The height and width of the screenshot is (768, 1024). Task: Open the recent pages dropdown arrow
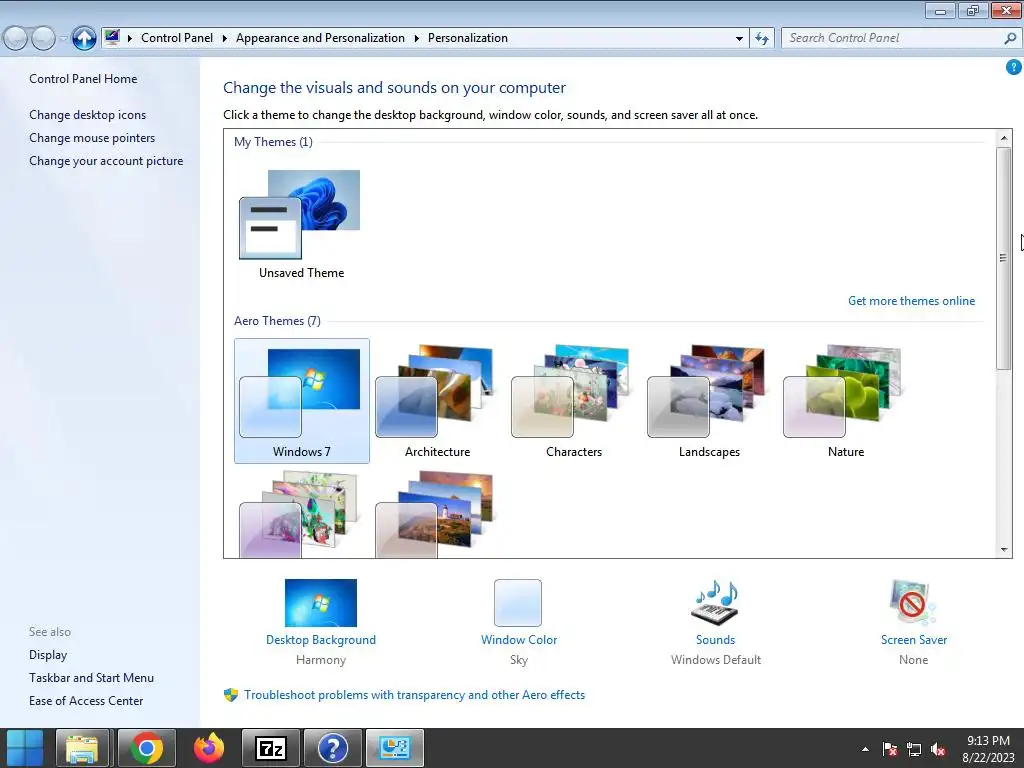[x=63, y=39]
